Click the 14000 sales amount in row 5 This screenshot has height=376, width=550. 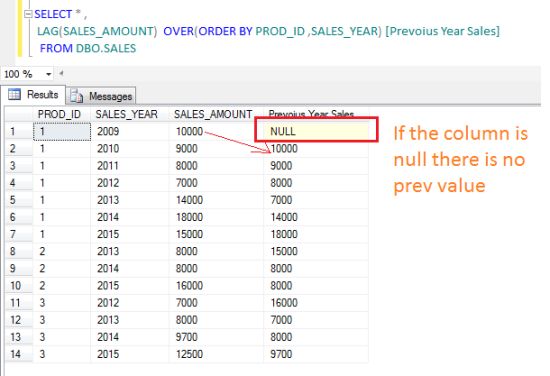pos(216,200)
